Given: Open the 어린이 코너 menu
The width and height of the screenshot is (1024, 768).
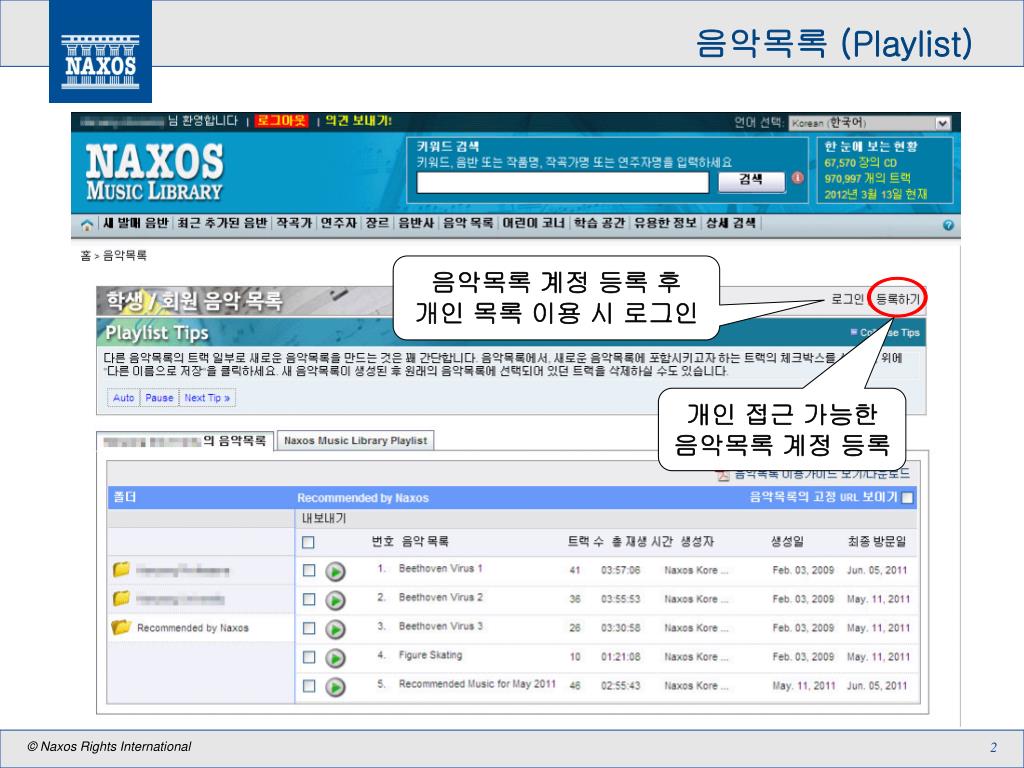Looking at the screenshot, I should (533, 223).
